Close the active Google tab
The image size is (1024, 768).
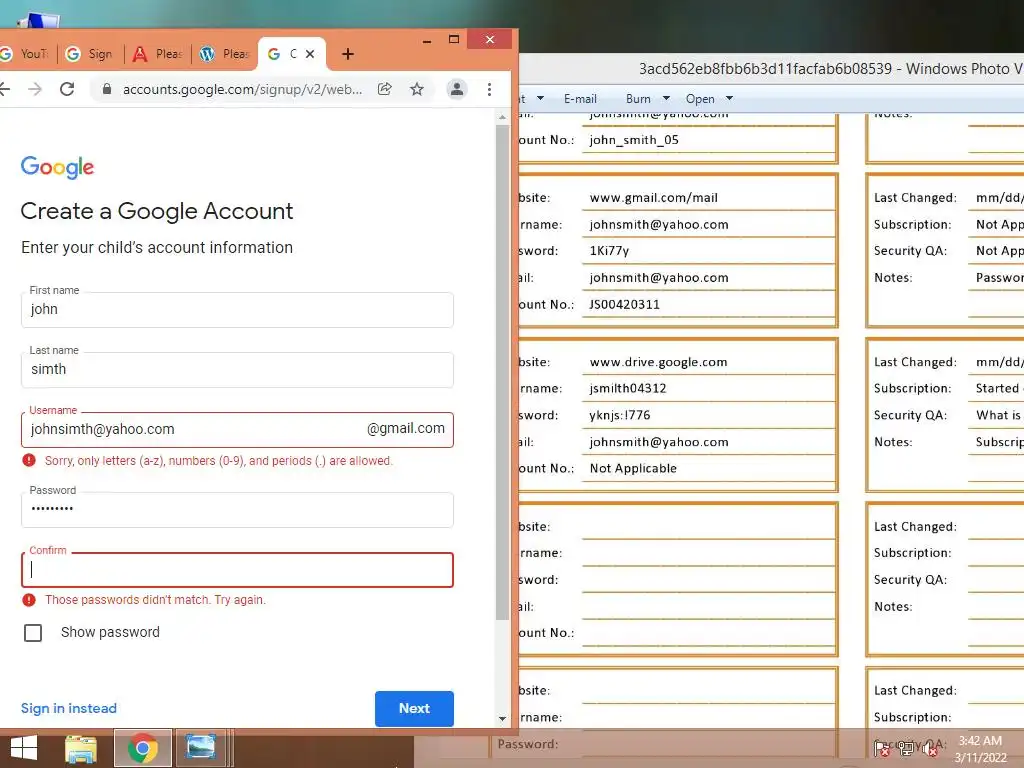pos(310,54)
